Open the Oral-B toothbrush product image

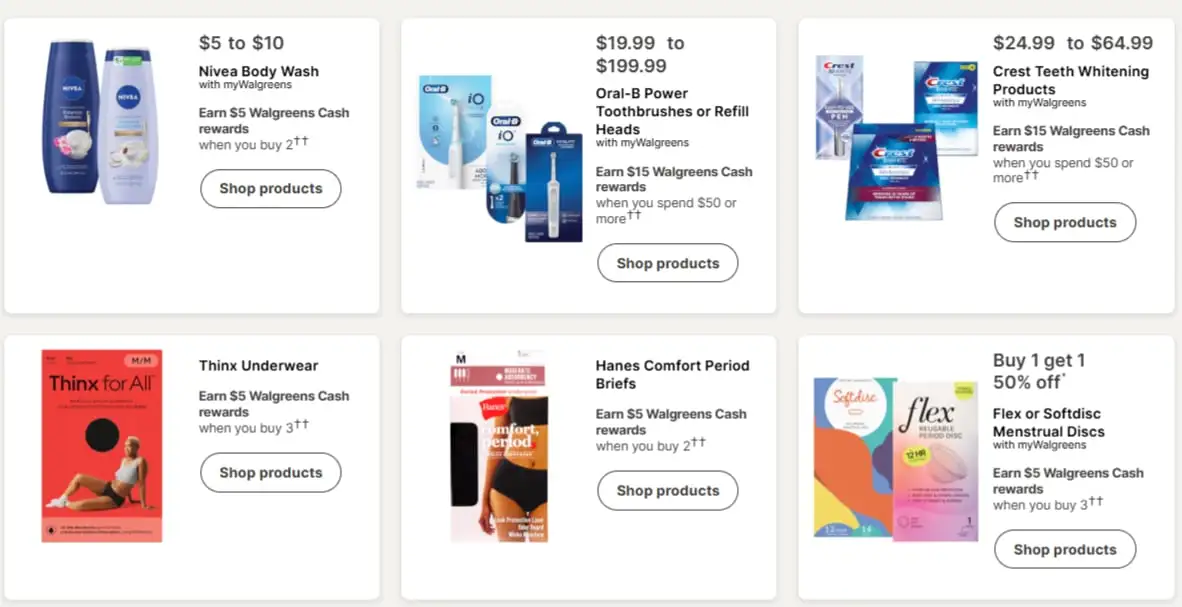[499, 158]
